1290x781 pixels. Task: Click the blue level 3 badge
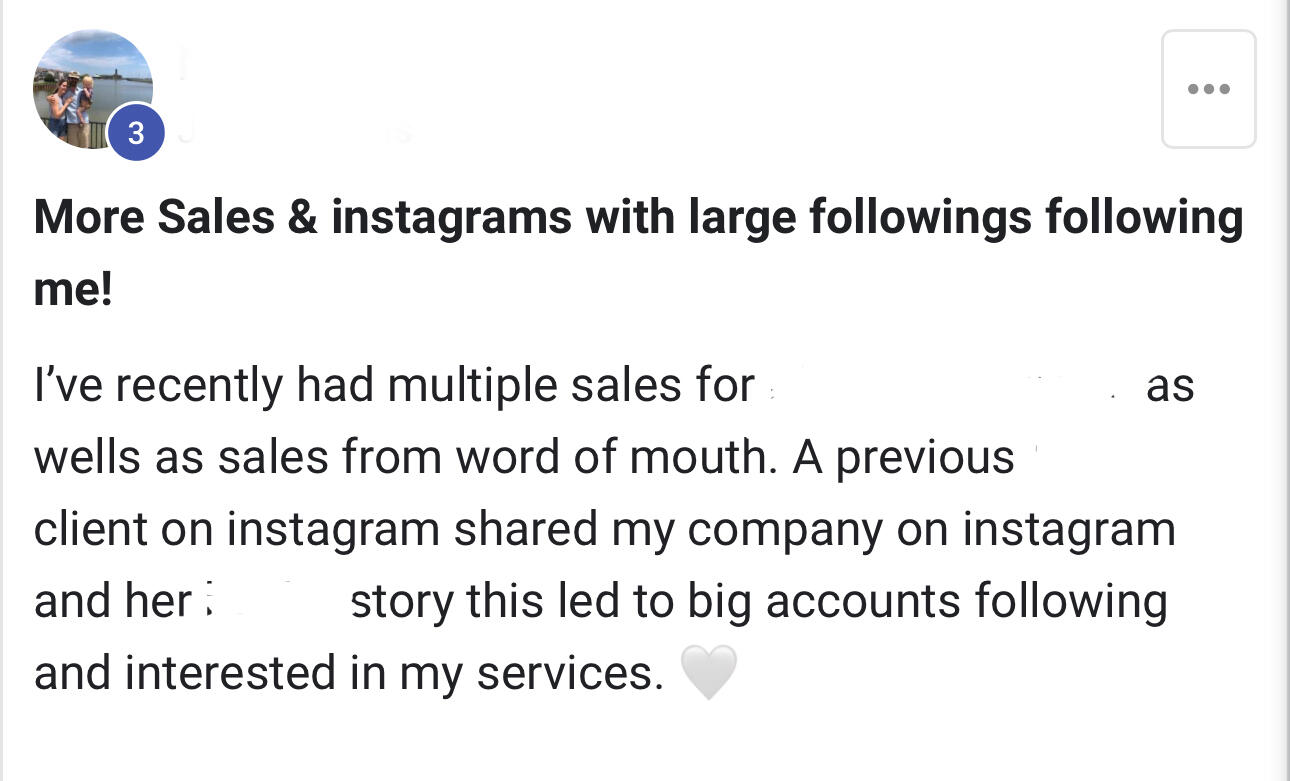coord(136,132)
